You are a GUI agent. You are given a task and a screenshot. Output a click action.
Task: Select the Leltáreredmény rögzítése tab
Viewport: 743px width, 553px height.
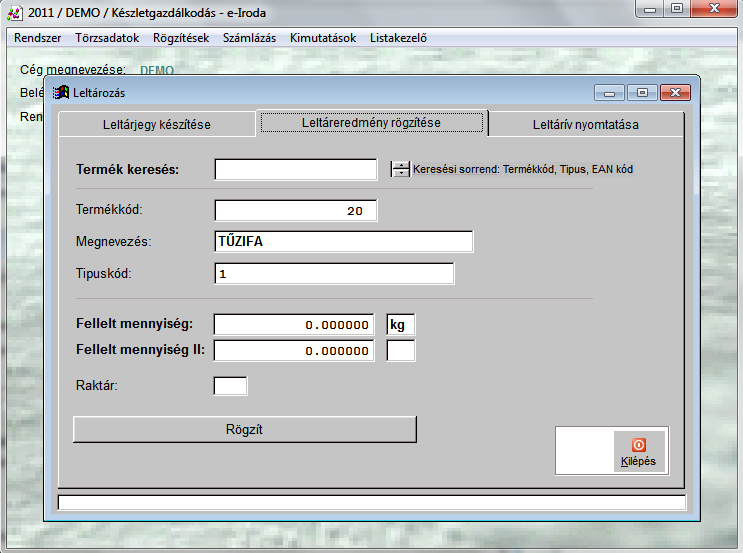pyautogui.click(x=372, y=122)
